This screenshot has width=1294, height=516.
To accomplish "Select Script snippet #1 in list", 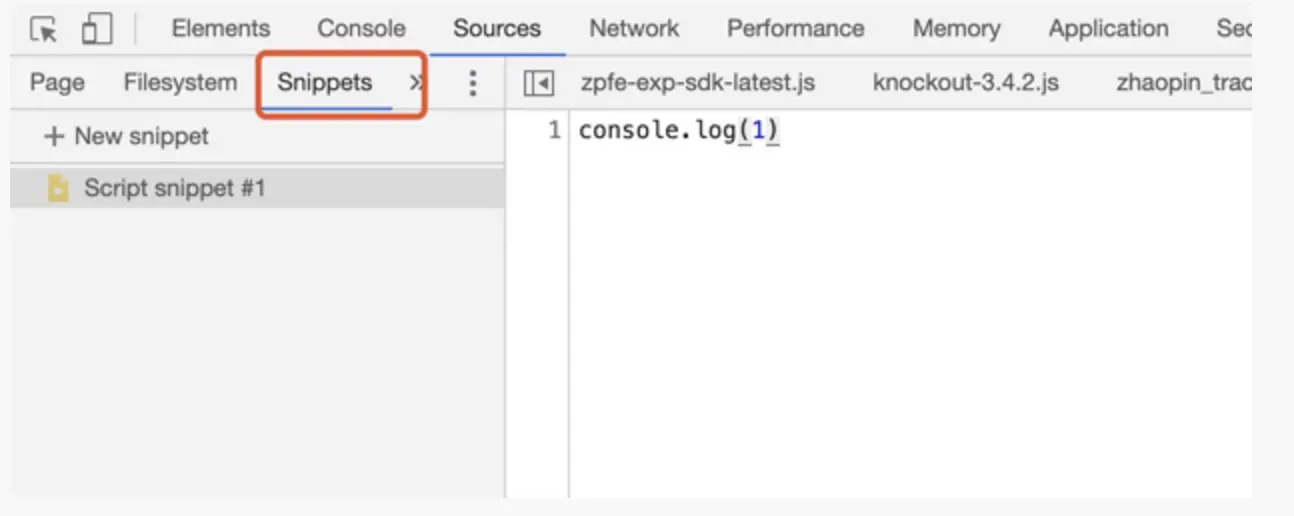I will point(257,188).
